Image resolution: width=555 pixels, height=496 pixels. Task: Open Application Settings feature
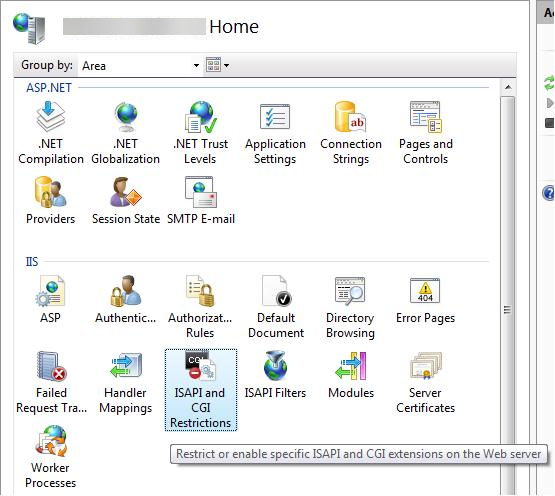pyautogui.click(x=275, y=133)
